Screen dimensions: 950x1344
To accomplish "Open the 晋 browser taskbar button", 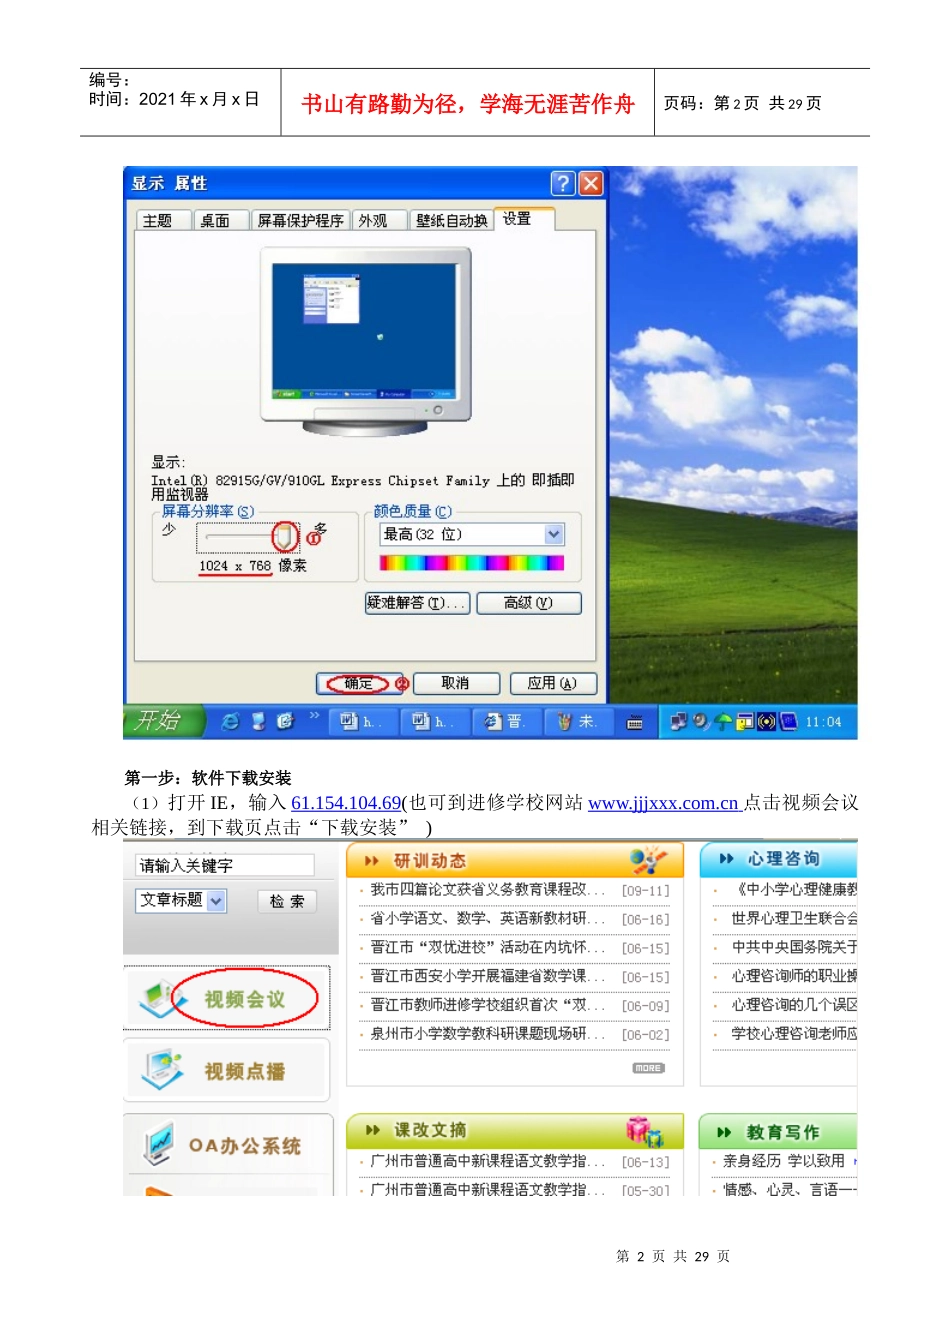I will click(505, 721).
